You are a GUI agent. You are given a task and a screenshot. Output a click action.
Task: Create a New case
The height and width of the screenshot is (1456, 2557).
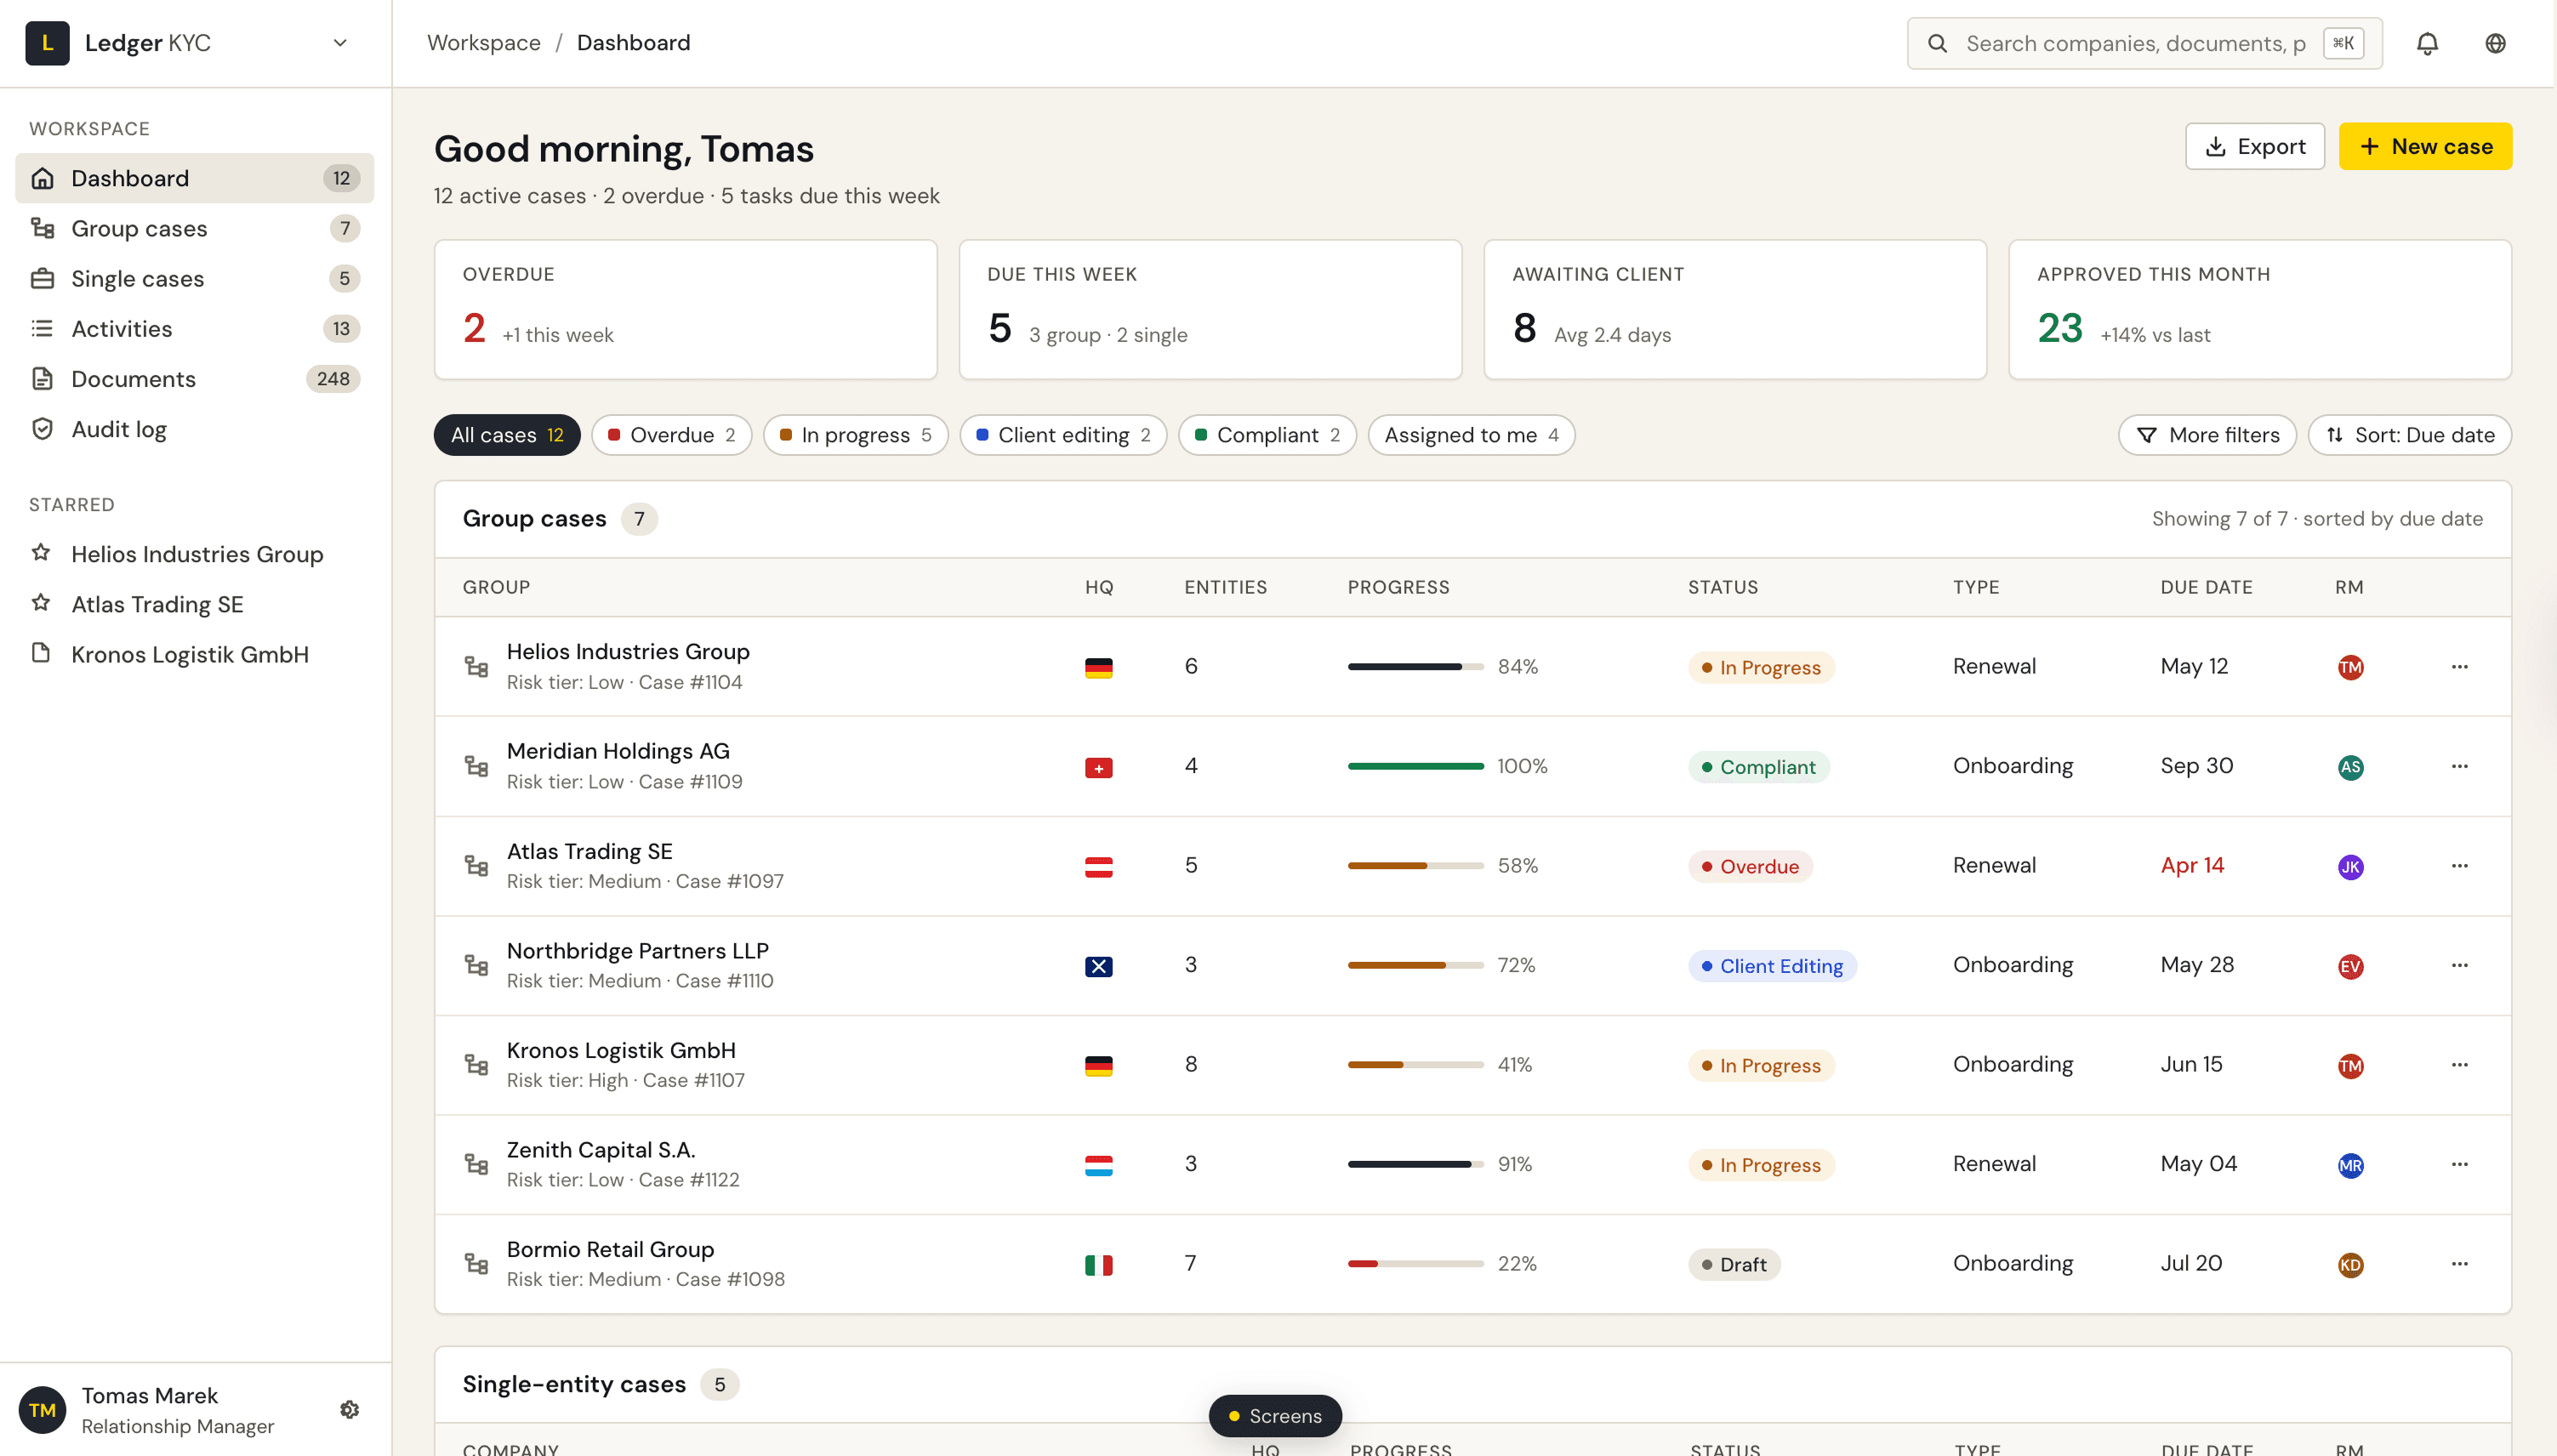pyautogui.click(x=2427, y=145)
